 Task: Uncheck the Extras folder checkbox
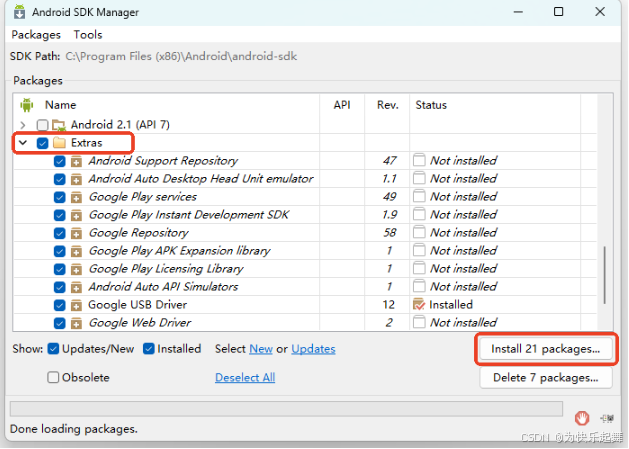(x=42, y=143)
